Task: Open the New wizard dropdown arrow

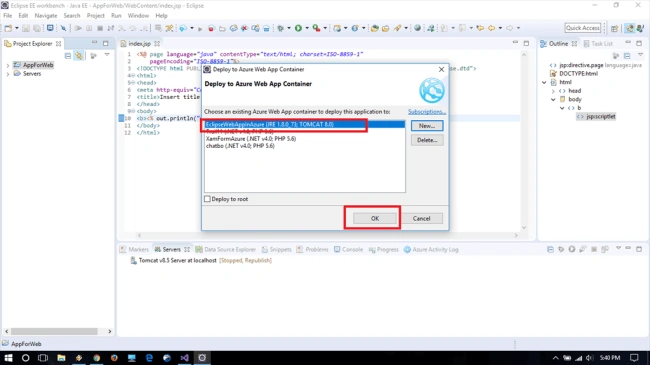Action: point(17,28)
